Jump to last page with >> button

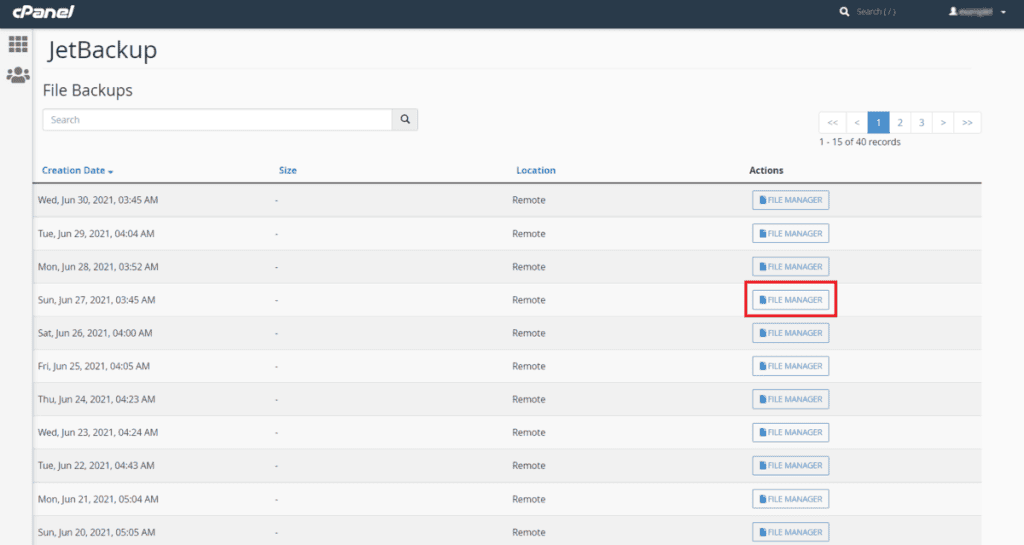coord(967,123)
